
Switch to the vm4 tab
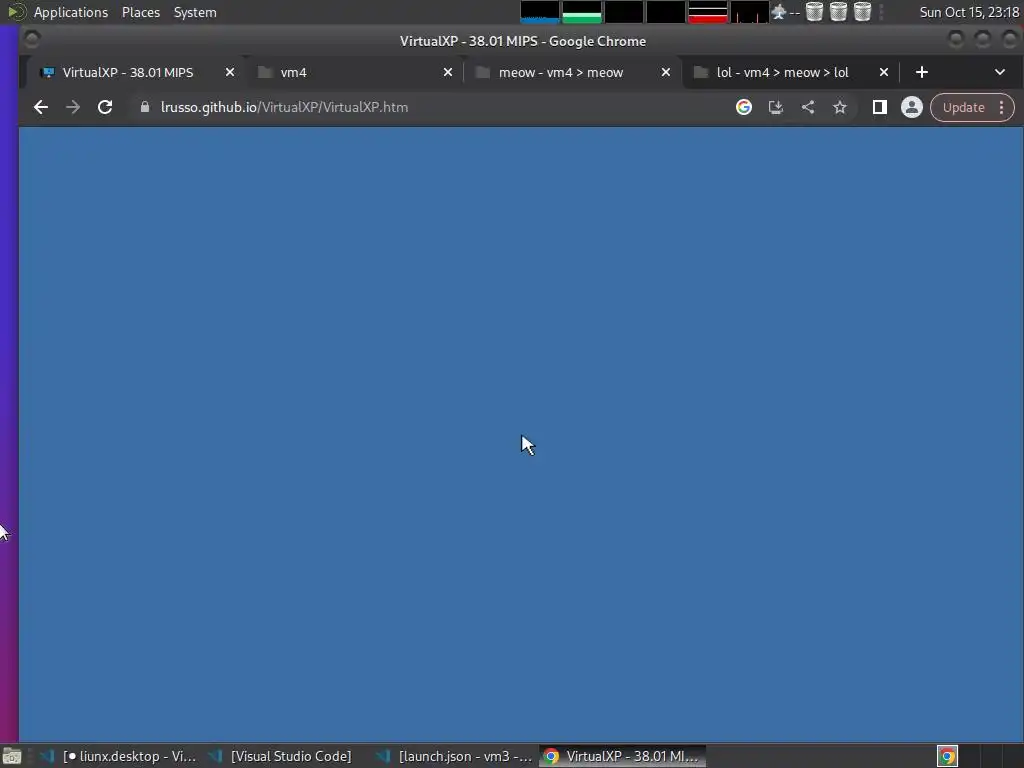tap(355, 72)
